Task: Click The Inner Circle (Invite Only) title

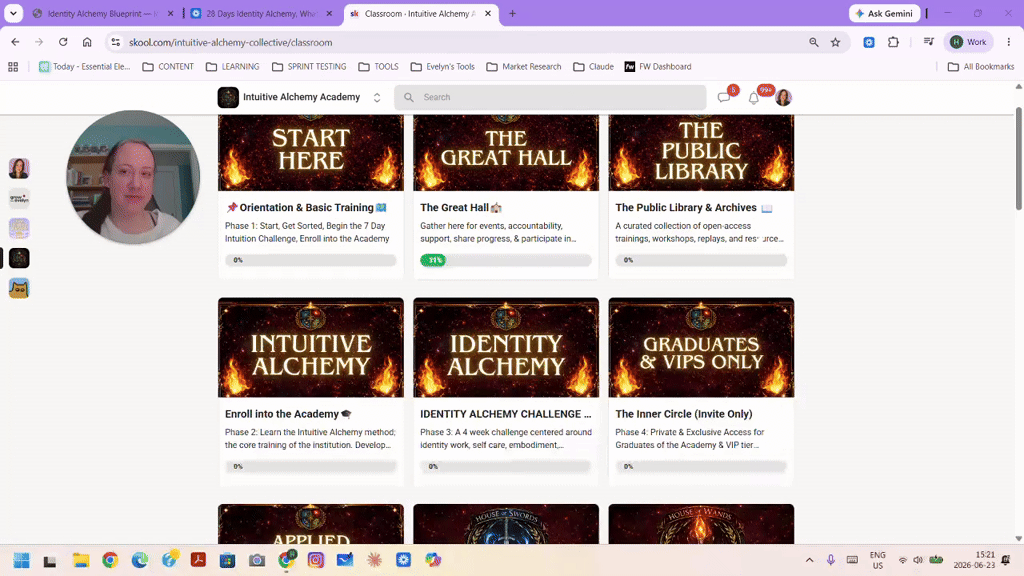Action: click(684, 414)
